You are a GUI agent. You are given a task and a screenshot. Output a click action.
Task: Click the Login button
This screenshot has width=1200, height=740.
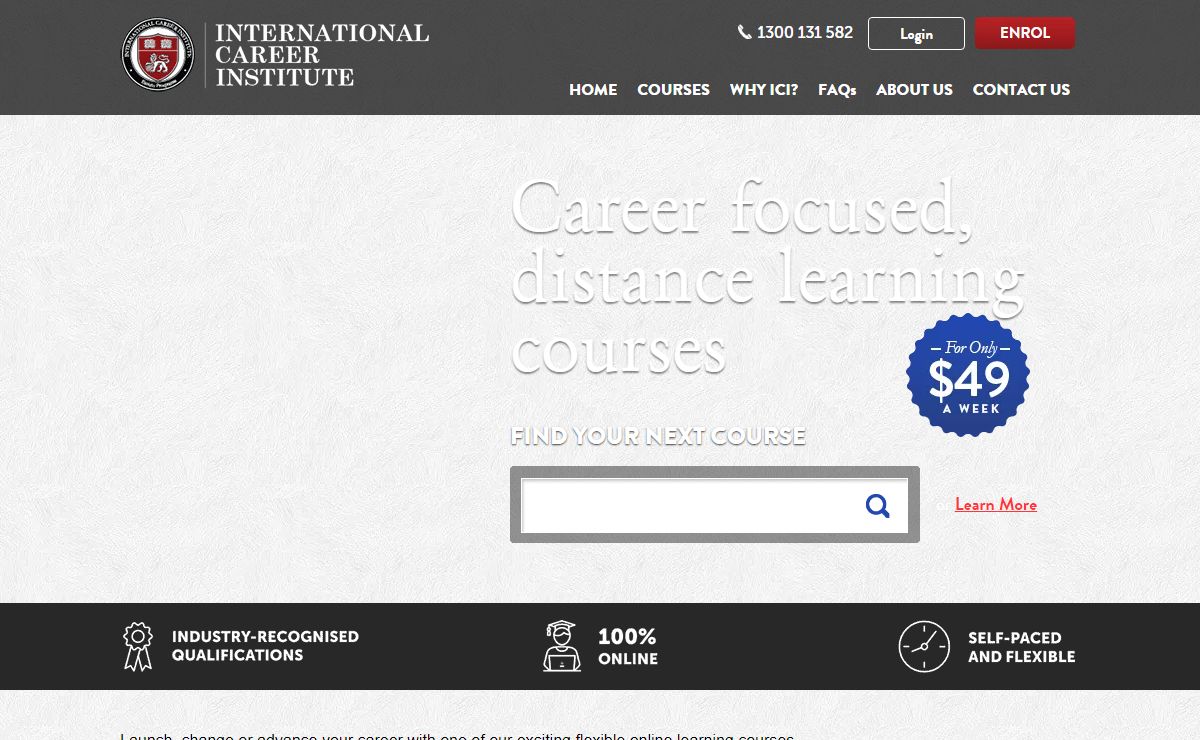(916, 33)
